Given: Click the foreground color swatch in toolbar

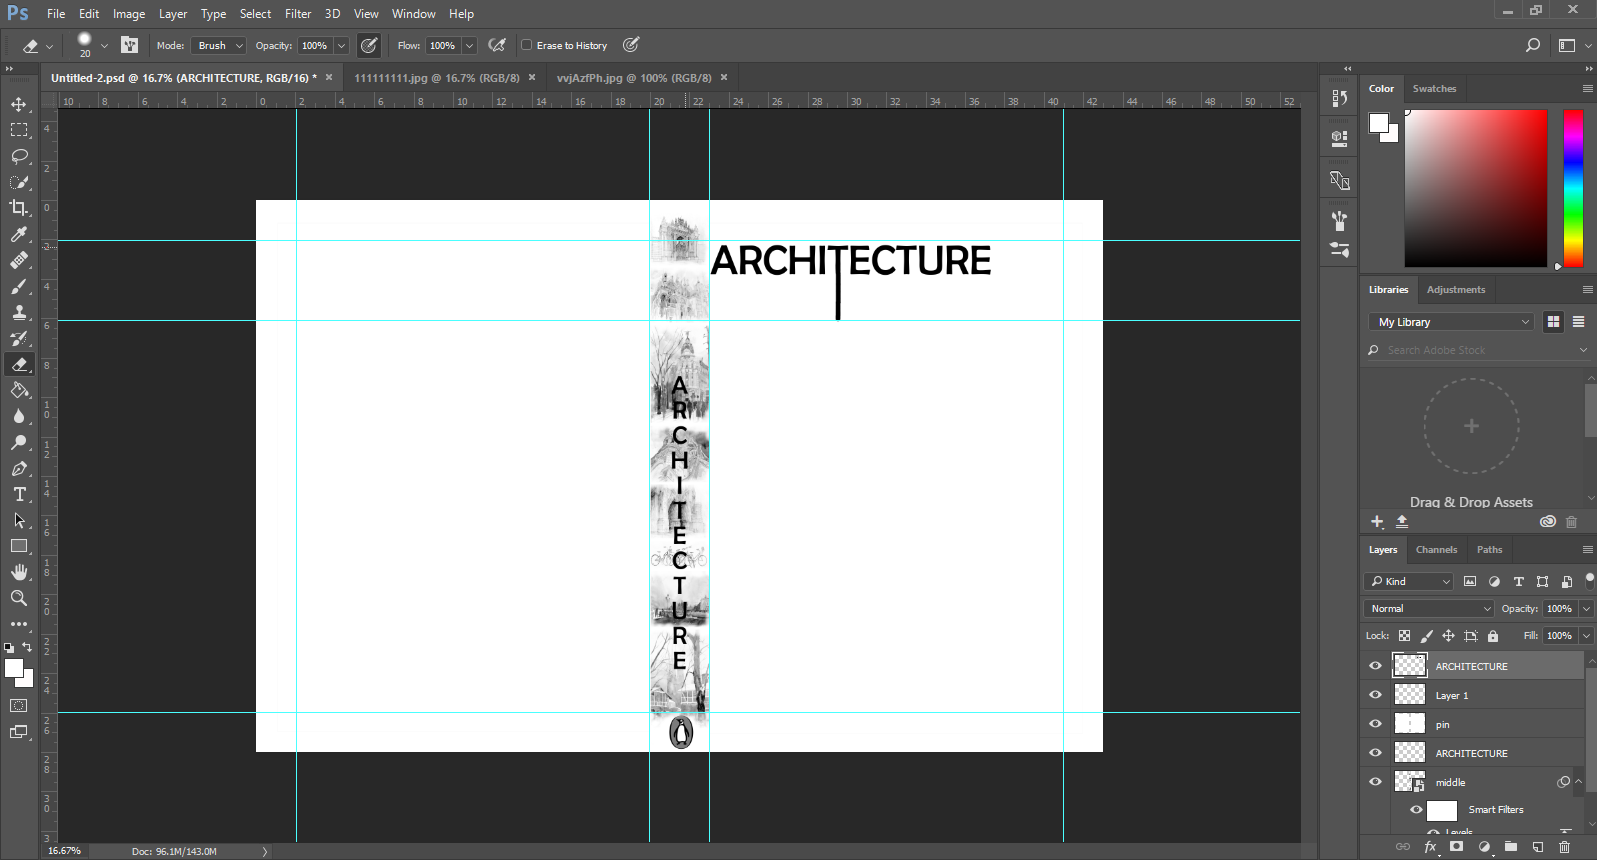Looking at the screenshot, I should (14, 669).
